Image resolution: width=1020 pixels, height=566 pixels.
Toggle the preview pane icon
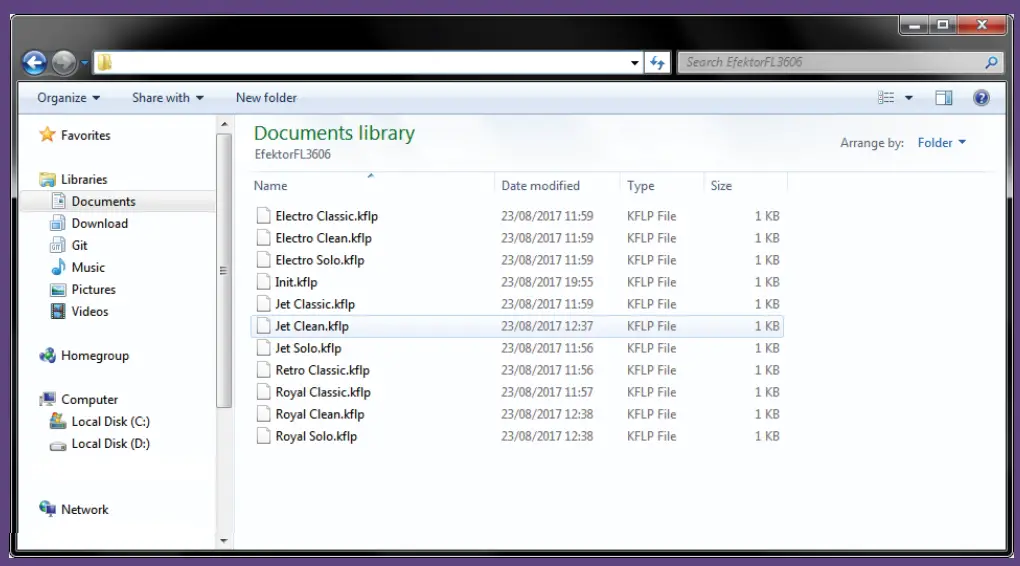[943, 98]
